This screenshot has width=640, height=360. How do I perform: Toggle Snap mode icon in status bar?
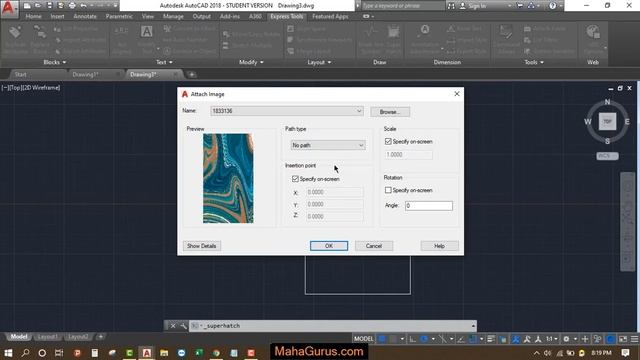(x=393, y=339)
